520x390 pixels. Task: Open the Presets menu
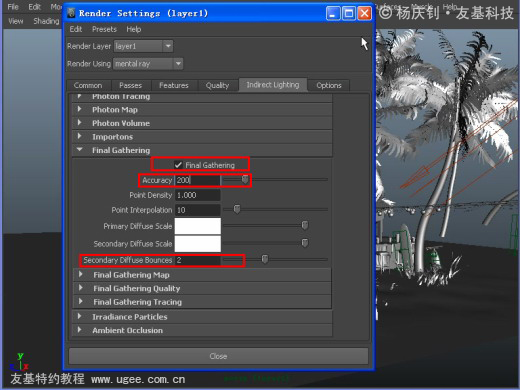(x=104, y=29)
